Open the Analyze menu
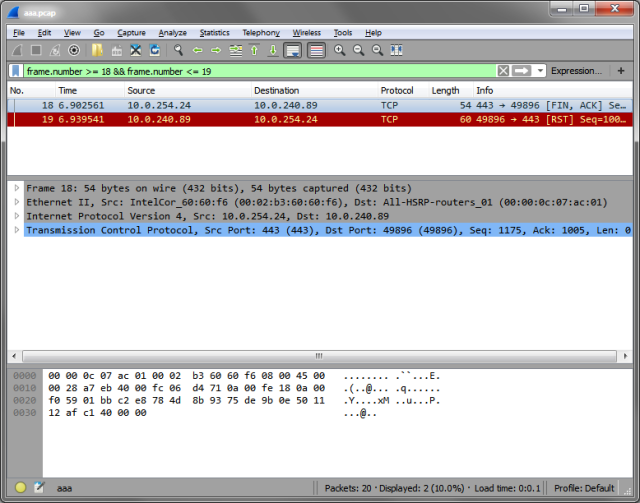Screen dimensions: 640x503 172,33
